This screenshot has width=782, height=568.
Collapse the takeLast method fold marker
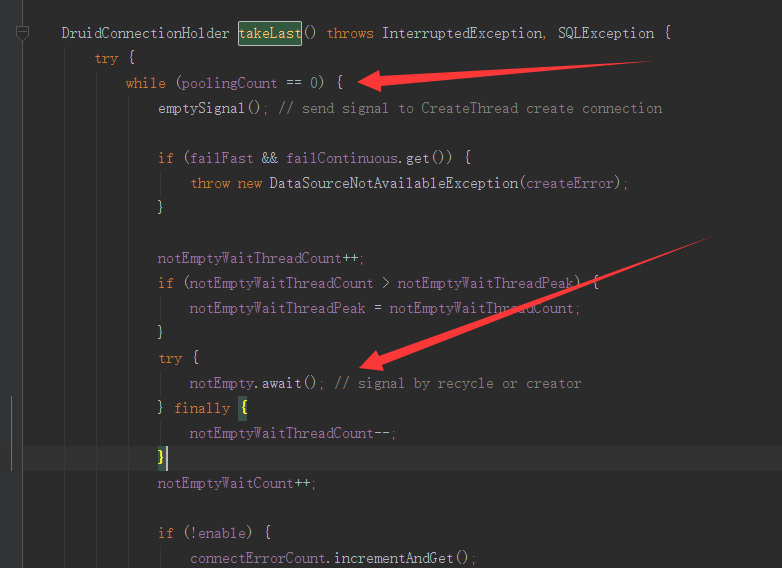[22, 33]
